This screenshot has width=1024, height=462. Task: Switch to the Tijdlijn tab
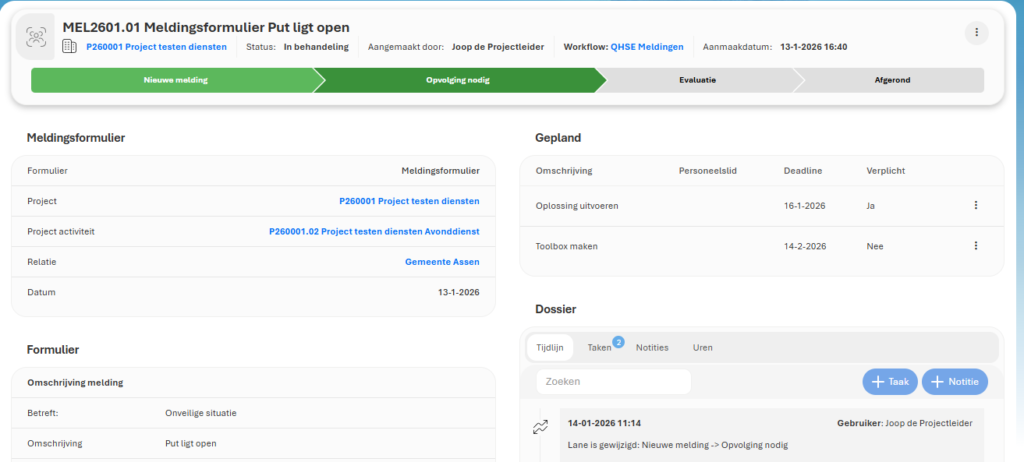point(550,347)
